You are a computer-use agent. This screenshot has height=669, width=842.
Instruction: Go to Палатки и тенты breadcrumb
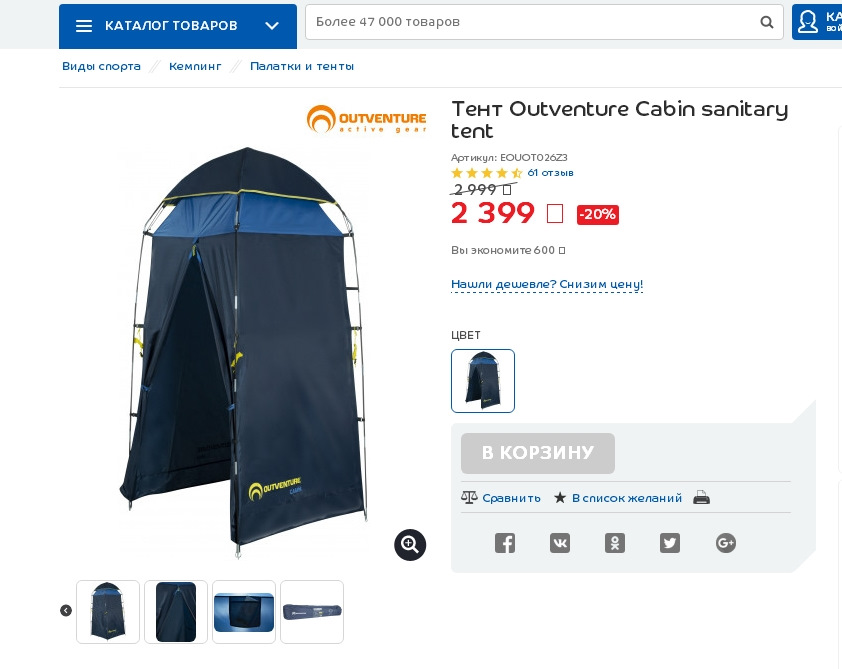302,67
